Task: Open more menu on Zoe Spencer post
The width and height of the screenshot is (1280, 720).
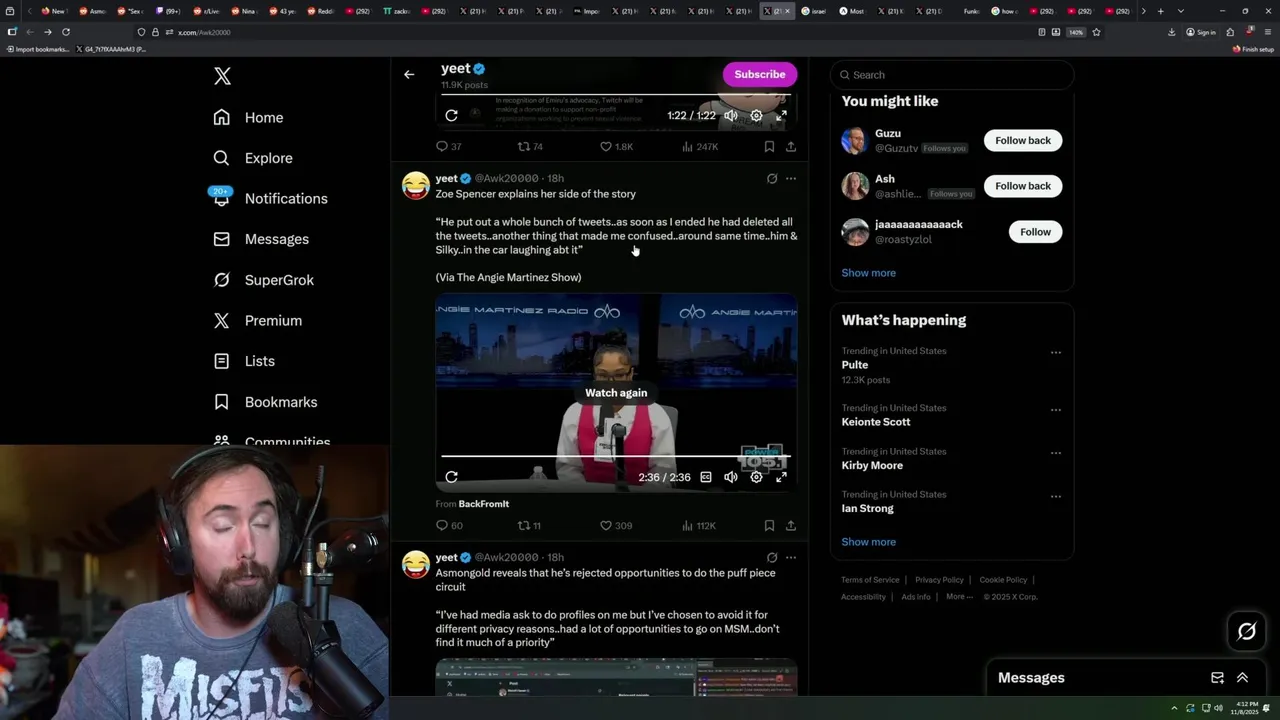Action: click(x=790, y=179)
